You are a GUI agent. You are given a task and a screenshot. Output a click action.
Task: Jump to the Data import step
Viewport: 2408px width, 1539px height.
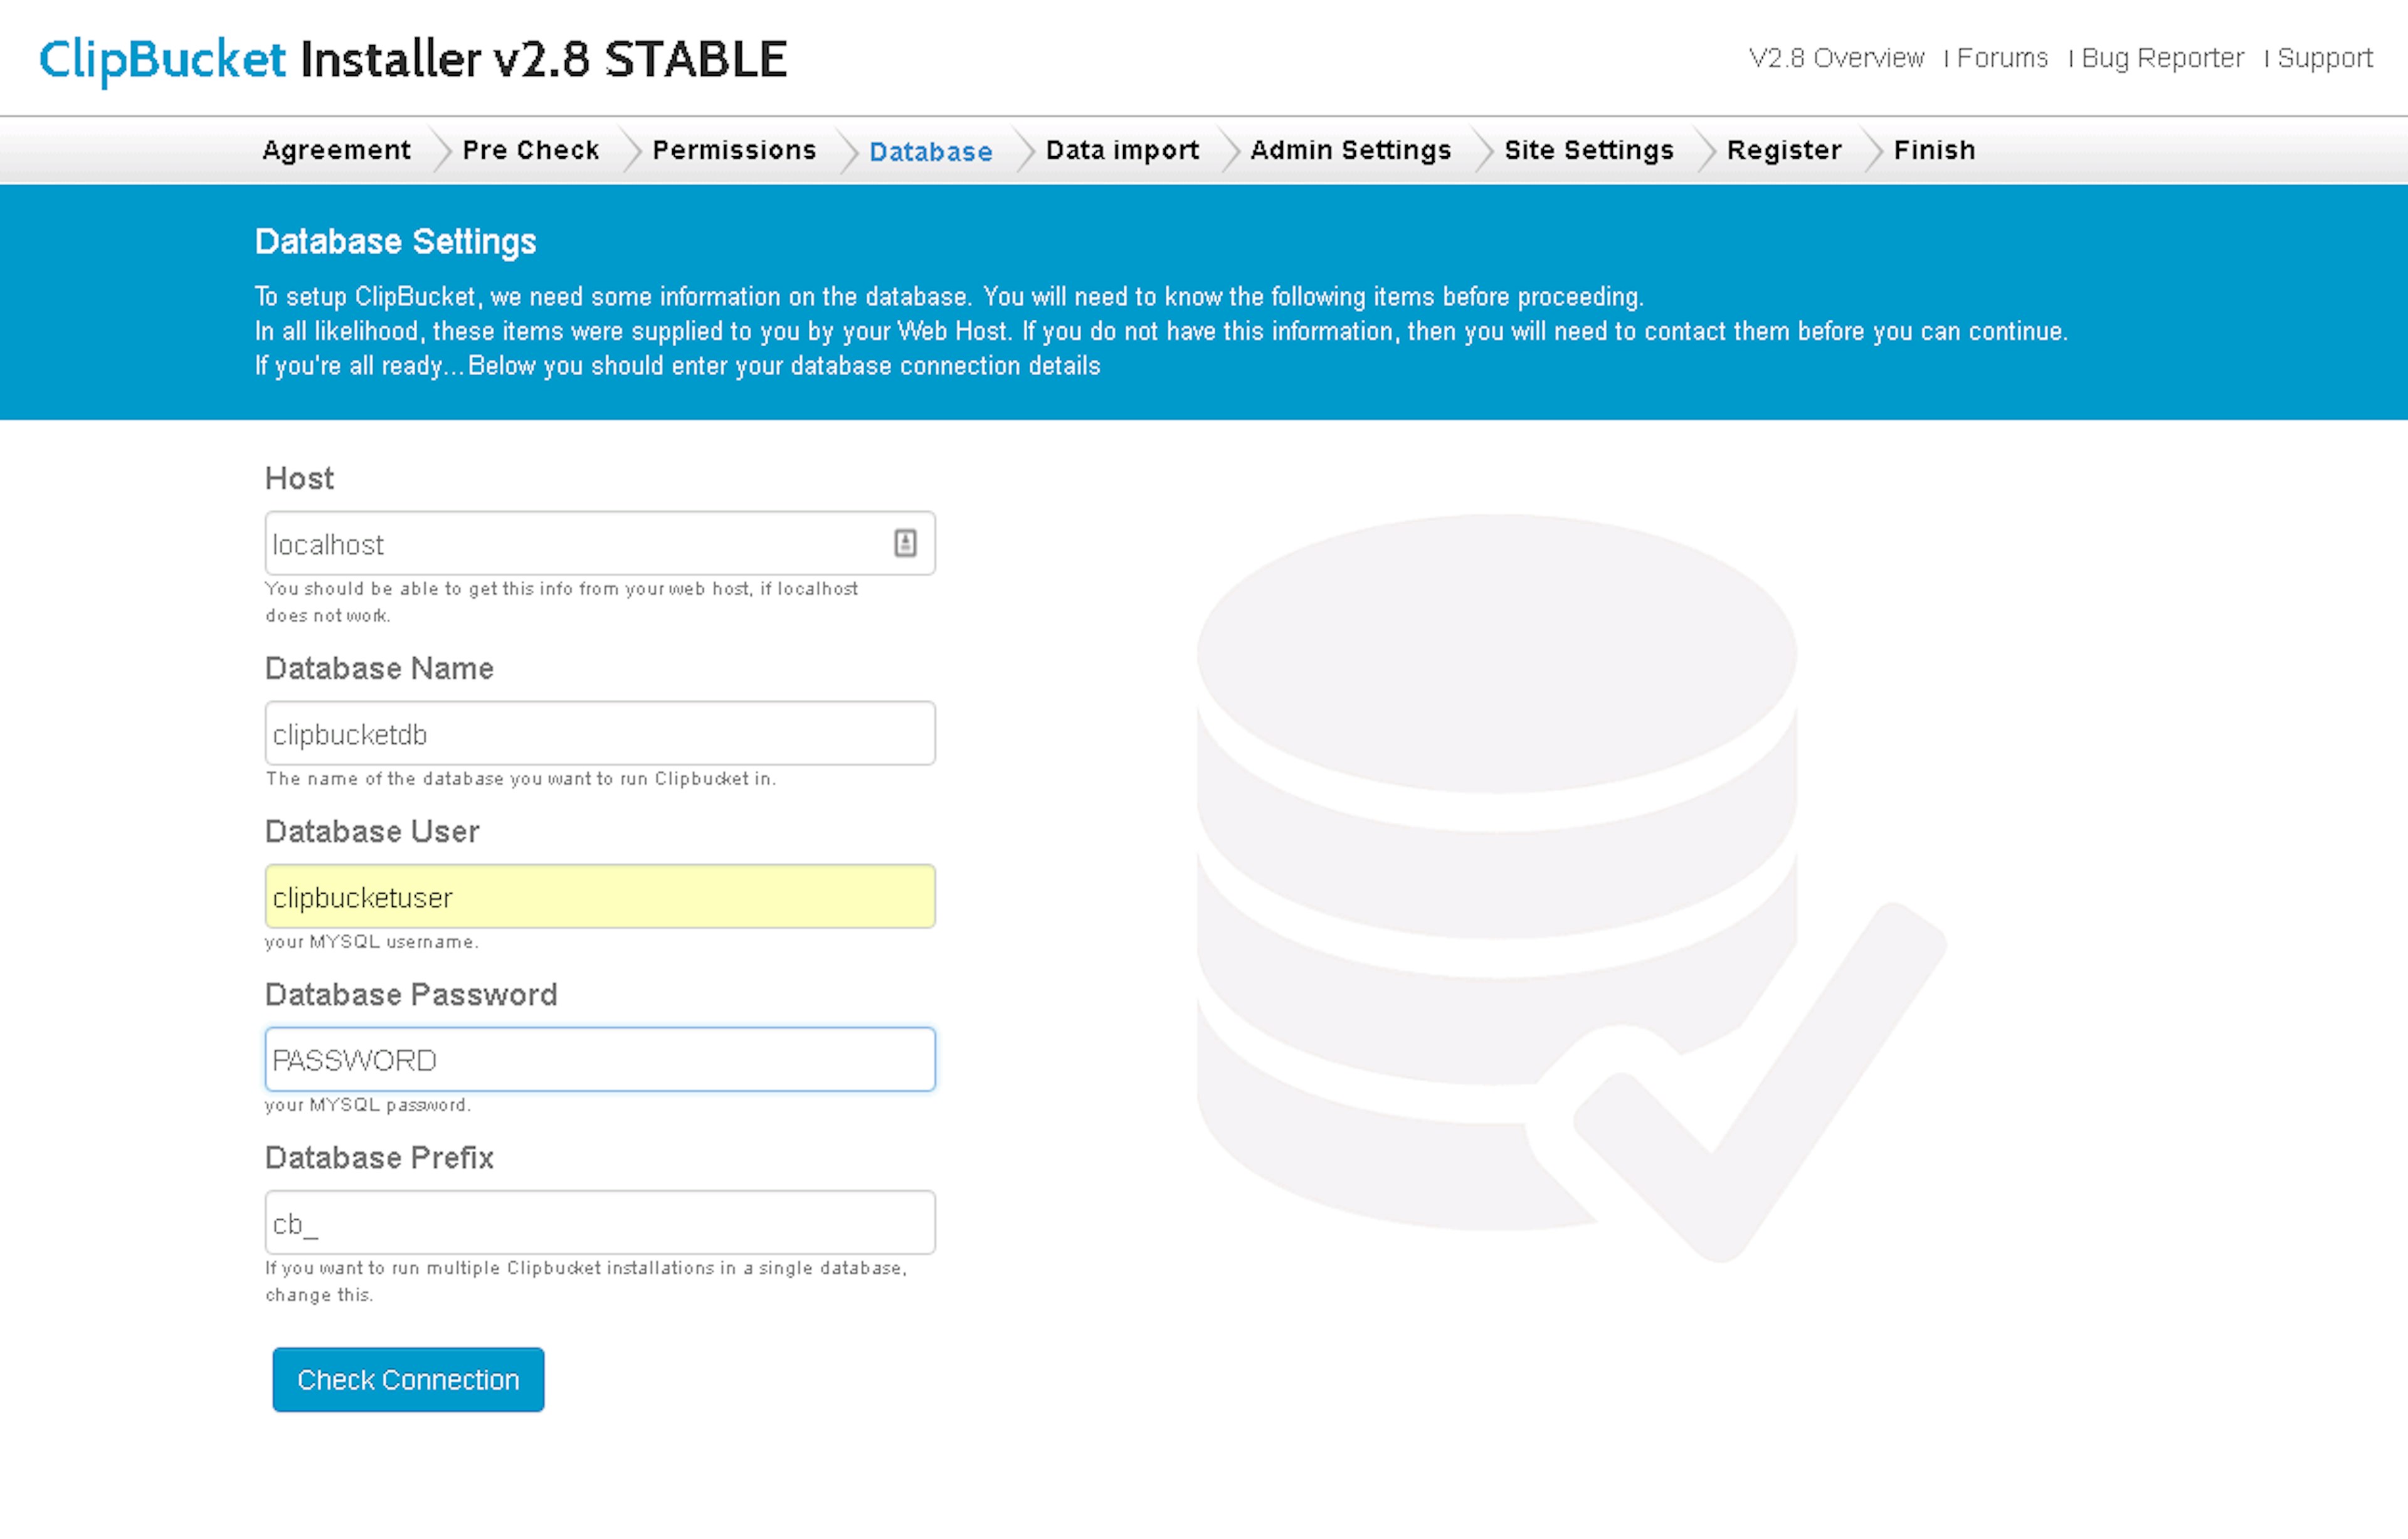tap(1122, 150)
